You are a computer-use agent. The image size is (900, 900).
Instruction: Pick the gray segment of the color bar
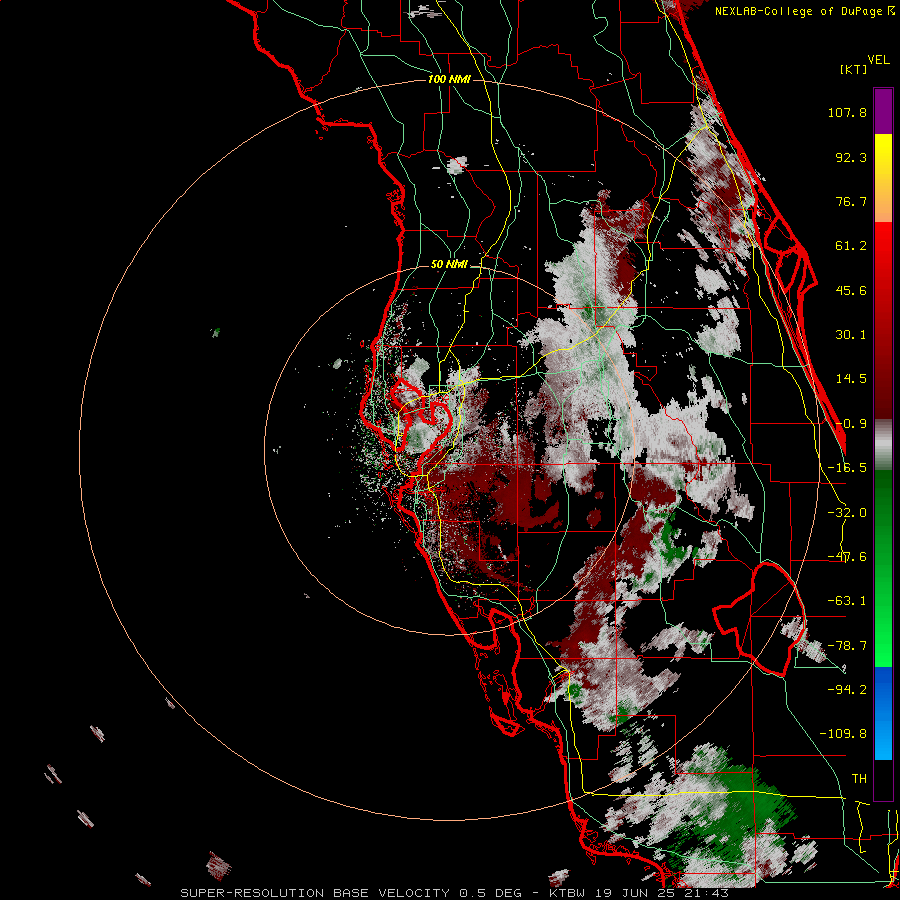pos(883,445)
